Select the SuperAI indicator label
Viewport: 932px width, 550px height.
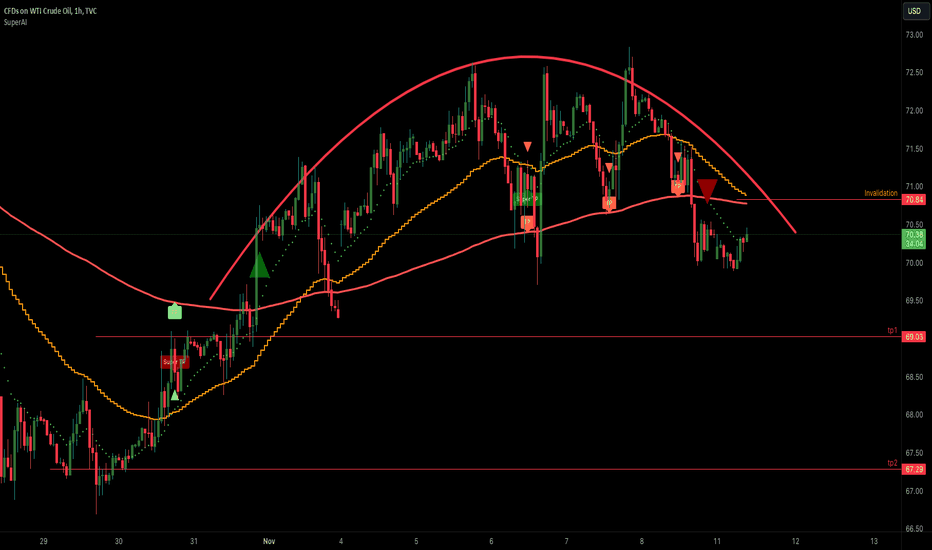tap(15, 23)
